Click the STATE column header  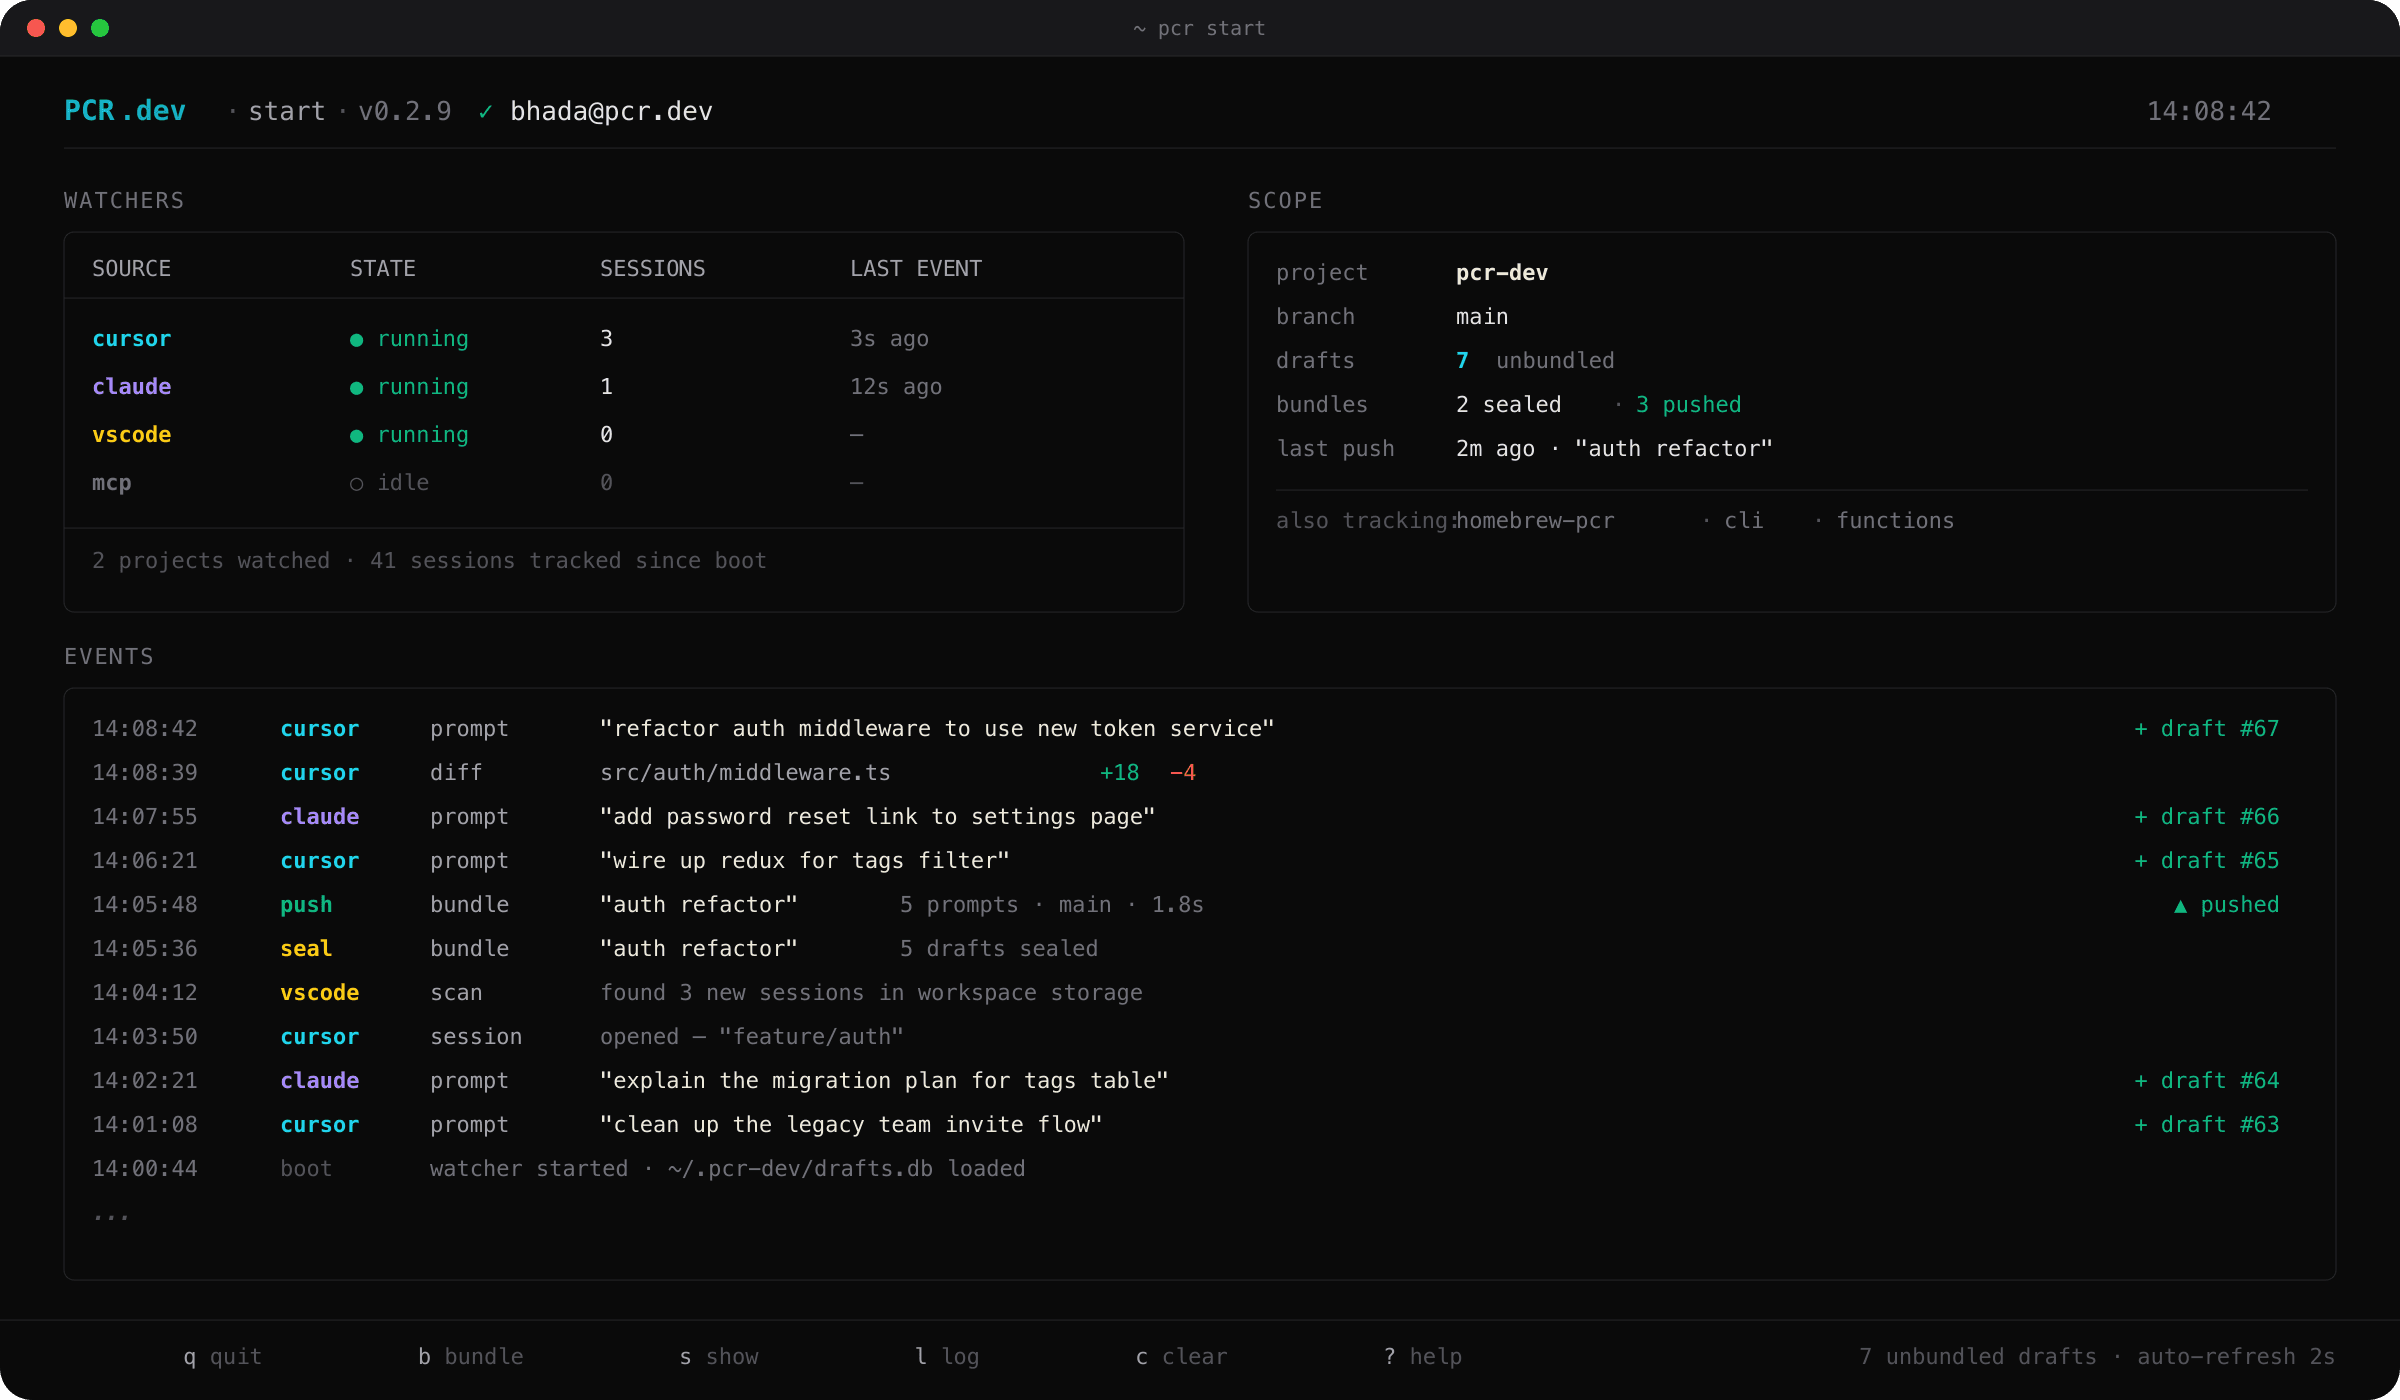(383, 268)
